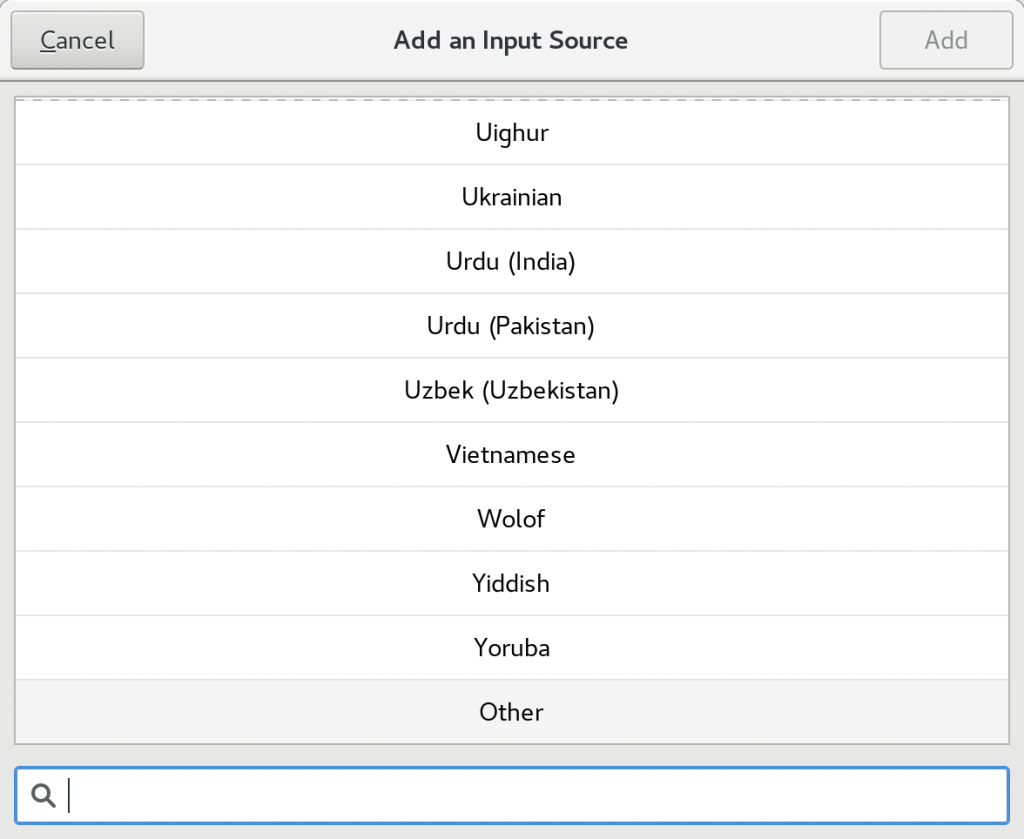Select Urdu (Pakistan) from the list
The height and width of the screenshot is (839, 1024).
(x=511, y=325)
